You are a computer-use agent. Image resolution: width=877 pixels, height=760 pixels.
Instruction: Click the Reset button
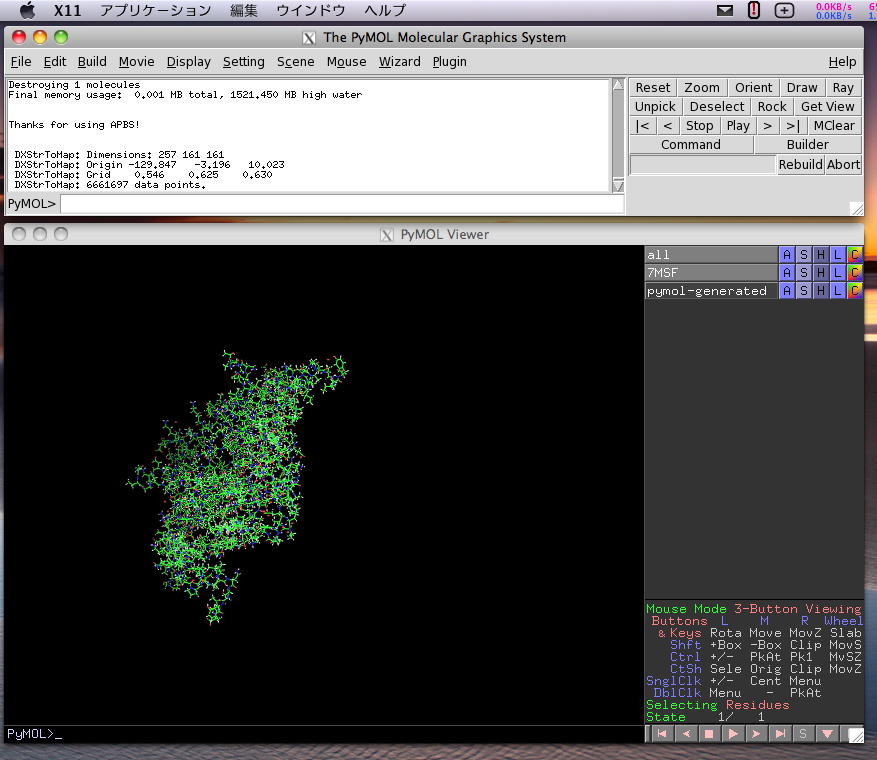(653, 87)
